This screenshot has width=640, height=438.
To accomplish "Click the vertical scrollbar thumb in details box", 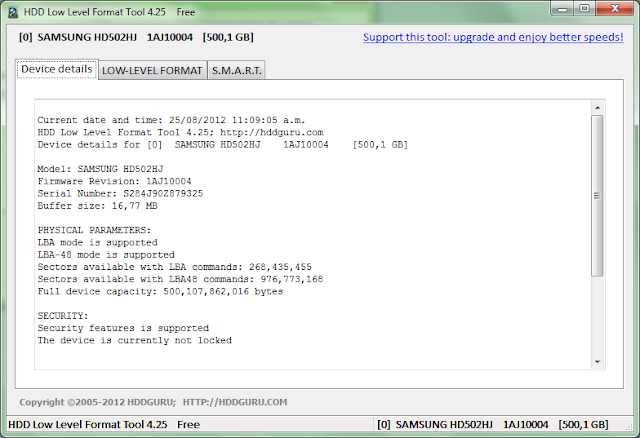I will (x=597, y=196).
